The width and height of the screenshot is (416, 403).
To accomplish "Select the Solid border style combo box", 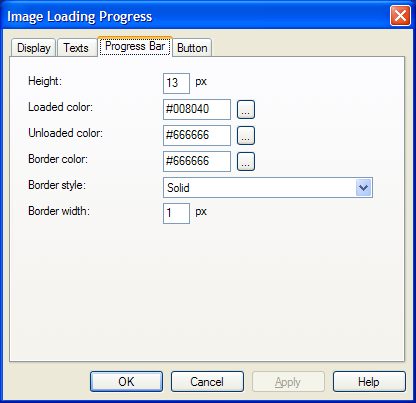I will 268,188.
